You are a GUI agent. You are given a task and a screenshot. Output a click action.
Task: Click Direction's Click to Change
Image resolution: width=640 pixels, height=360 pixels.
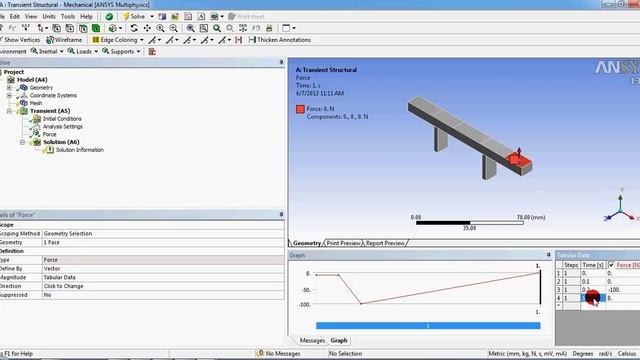coord(163,286)
